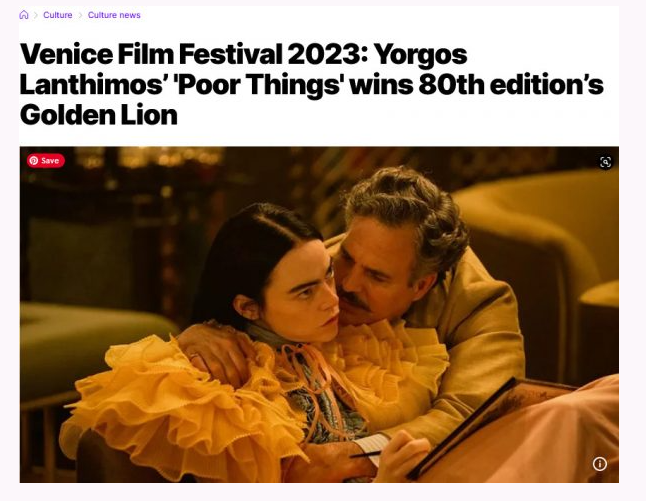646x501 pixels.
Task: Click the pen in the woman's hand
Action: pyautogui.click(x=365, y=454)
